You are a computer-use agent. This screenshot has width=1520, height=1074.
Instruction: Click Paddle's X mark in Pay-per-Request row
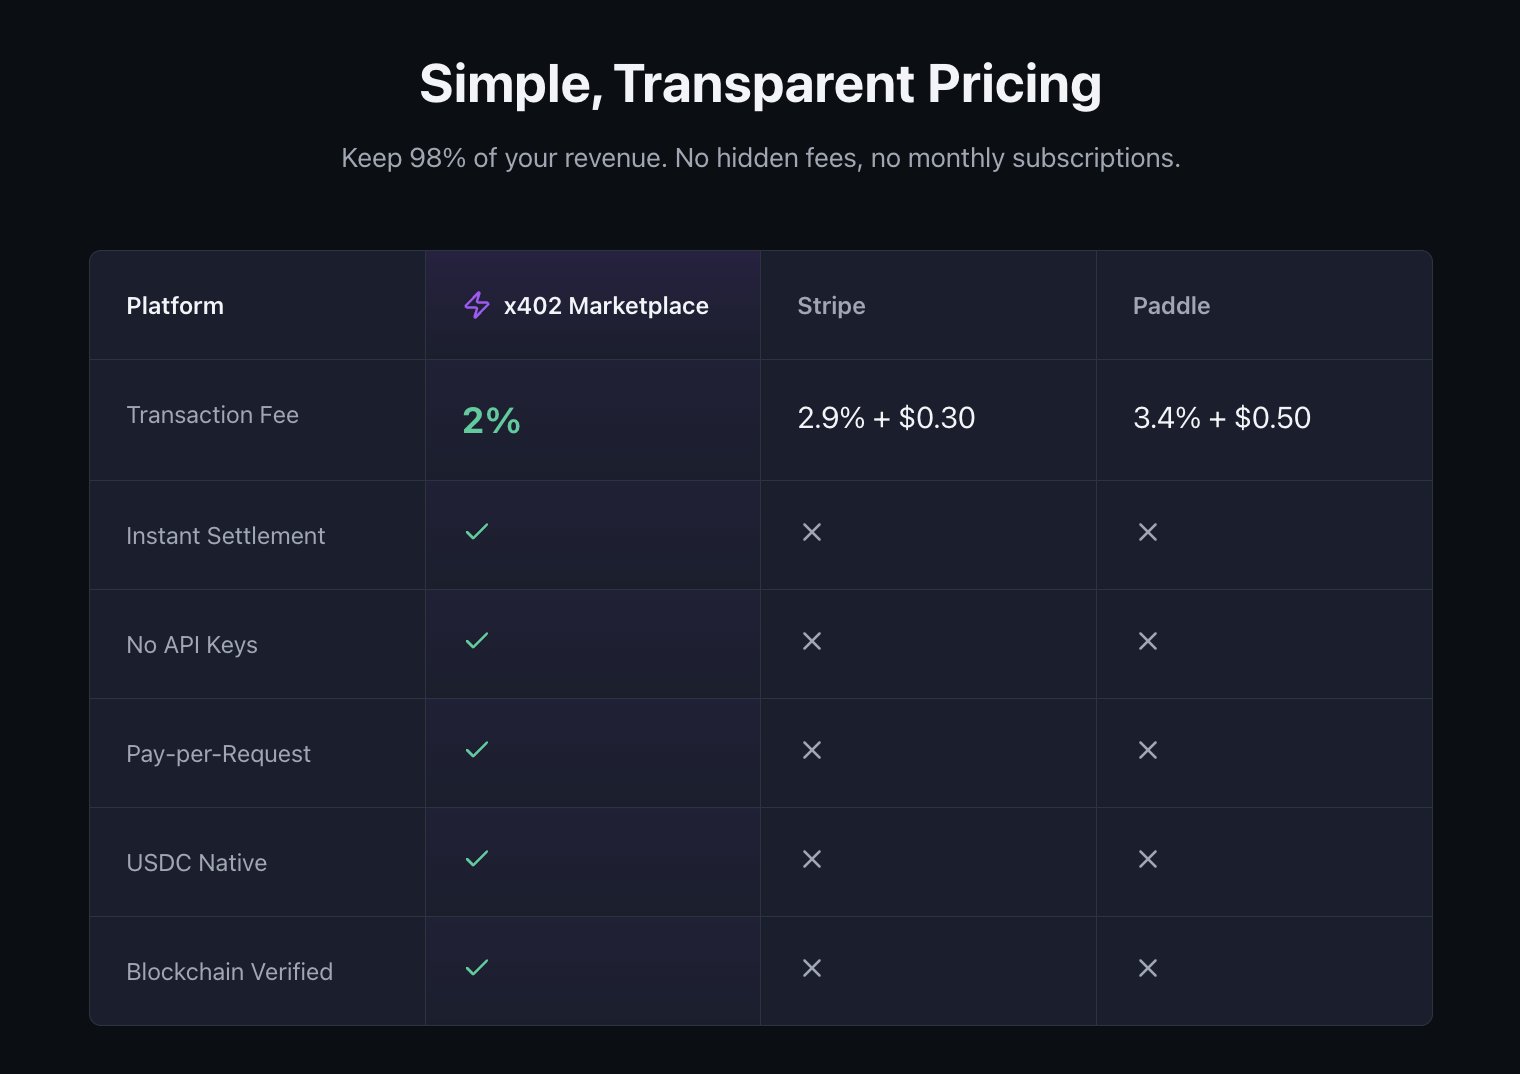(1148, 750)
